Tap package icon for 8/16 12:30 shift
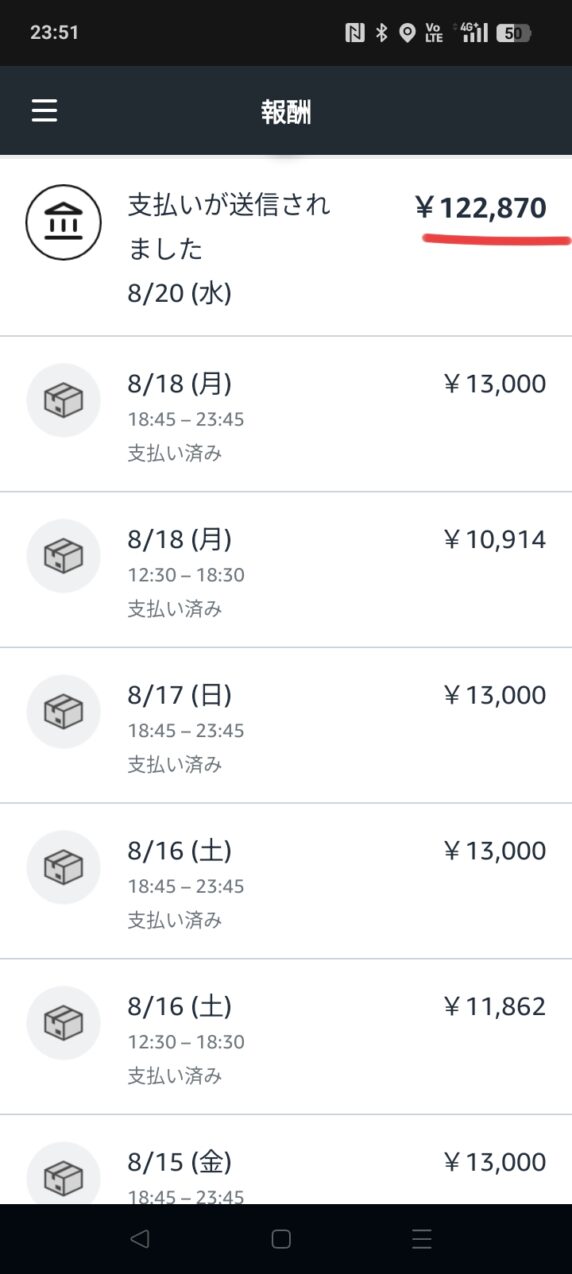Viewport: 572px width, 1274px height. (63, 1022)
